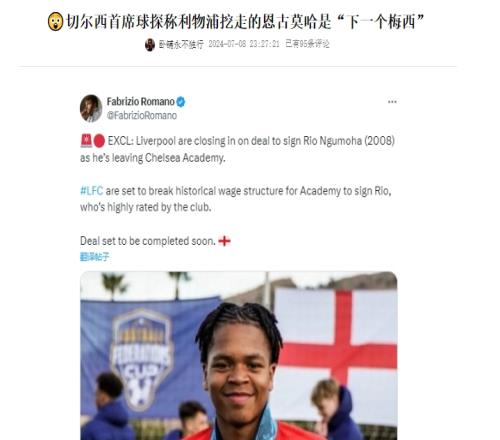The width and height of the screenshot is (500, 440).
Task: Click the England flag emoji after 'soon'
Action: [224, 241]
